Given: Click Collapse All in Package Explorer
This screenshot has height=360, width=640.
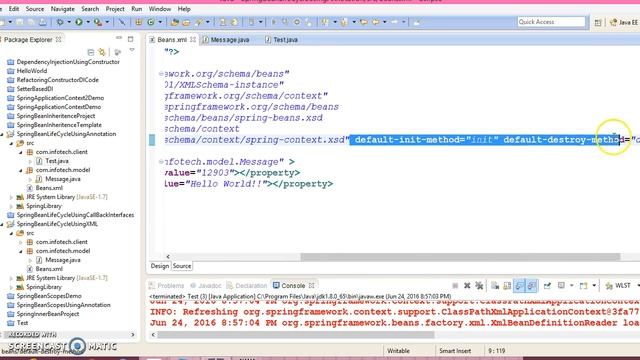Looking at the screenshot, I should pos(91,52).
